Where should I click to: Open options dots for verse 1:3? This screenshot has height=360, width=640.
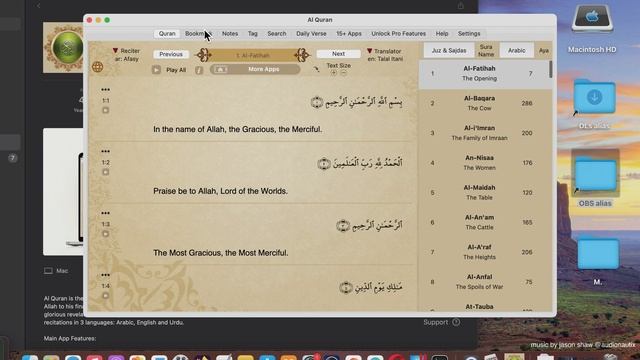coord(105,213)
